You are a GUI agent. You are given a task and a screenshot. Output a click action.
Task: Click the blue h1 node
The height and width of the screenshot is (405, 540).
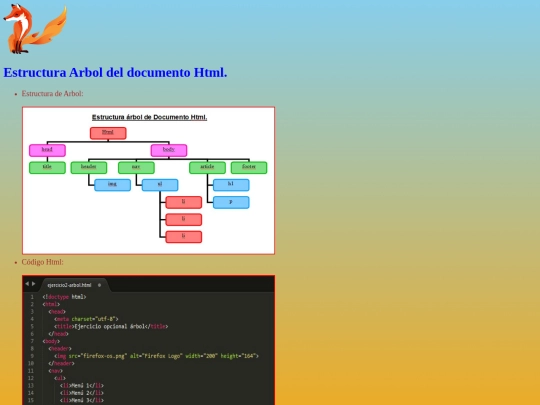coord(231,185)
